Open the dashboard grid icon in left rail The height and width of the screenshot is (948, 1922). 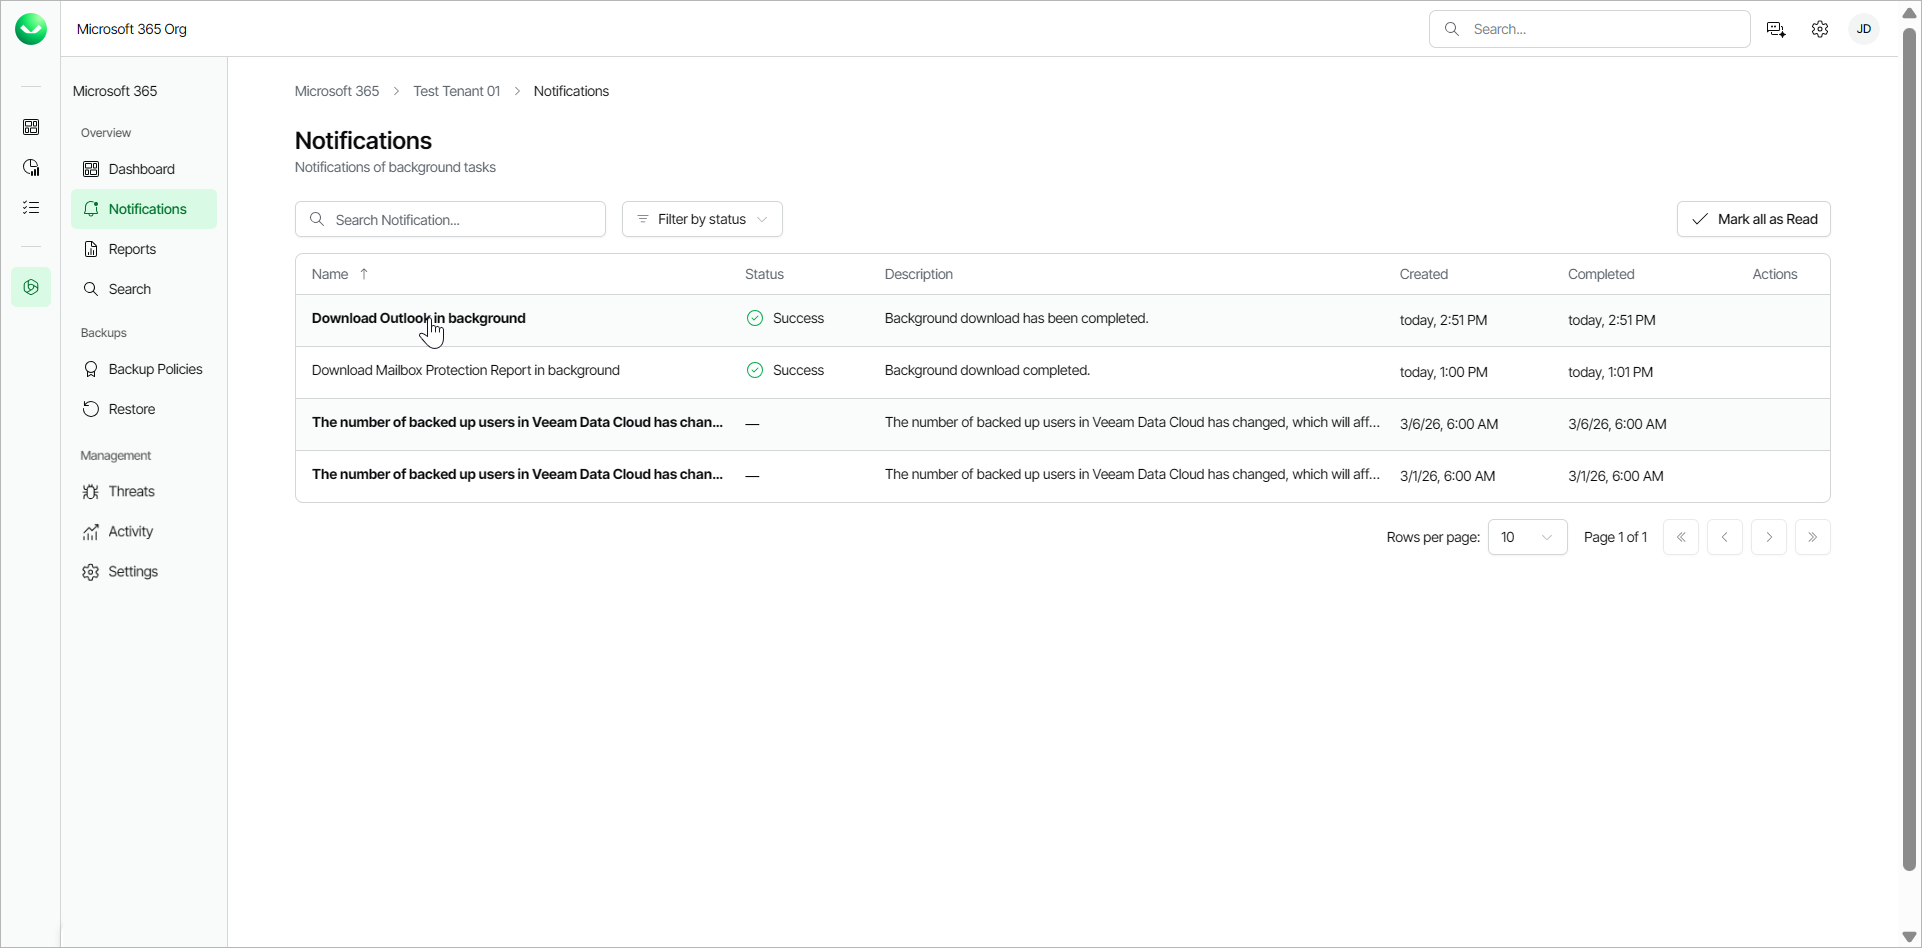[31, 127]
